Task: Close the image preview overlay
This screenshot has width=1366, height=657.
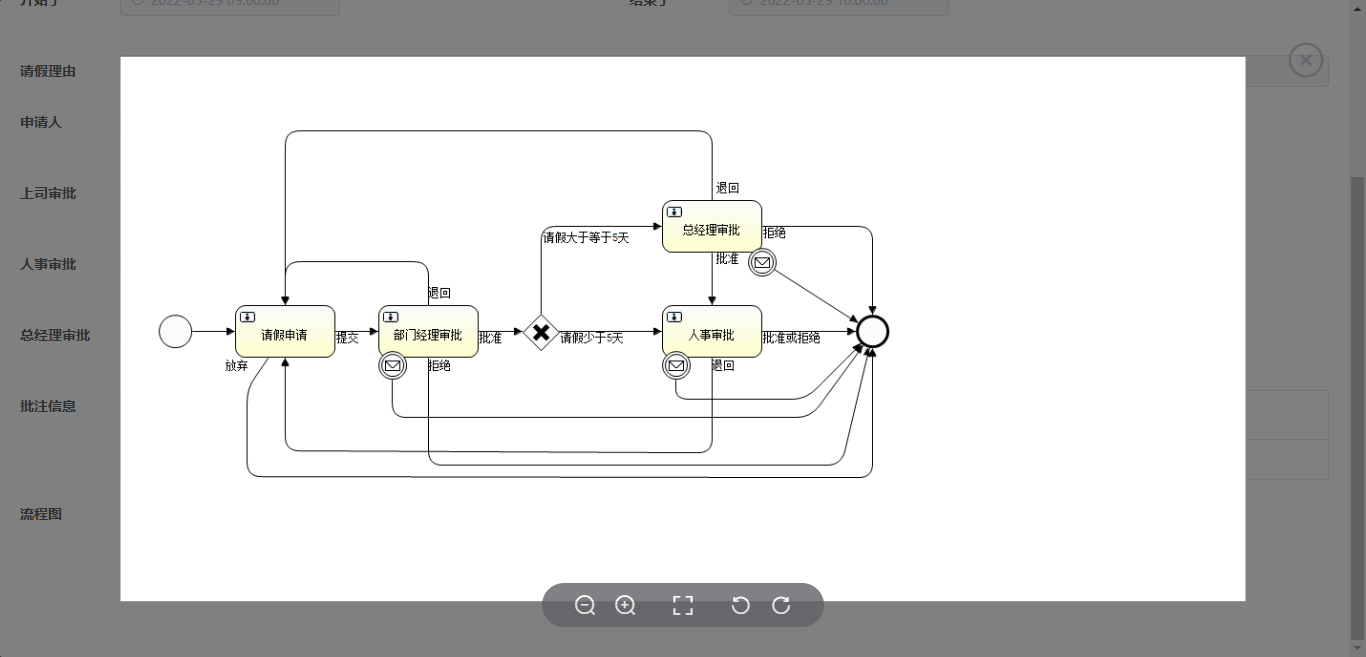Action: tap(1305, 61)
